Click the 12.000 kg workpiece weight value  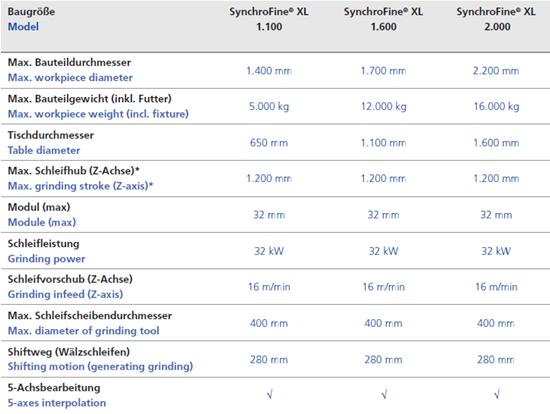384,106
